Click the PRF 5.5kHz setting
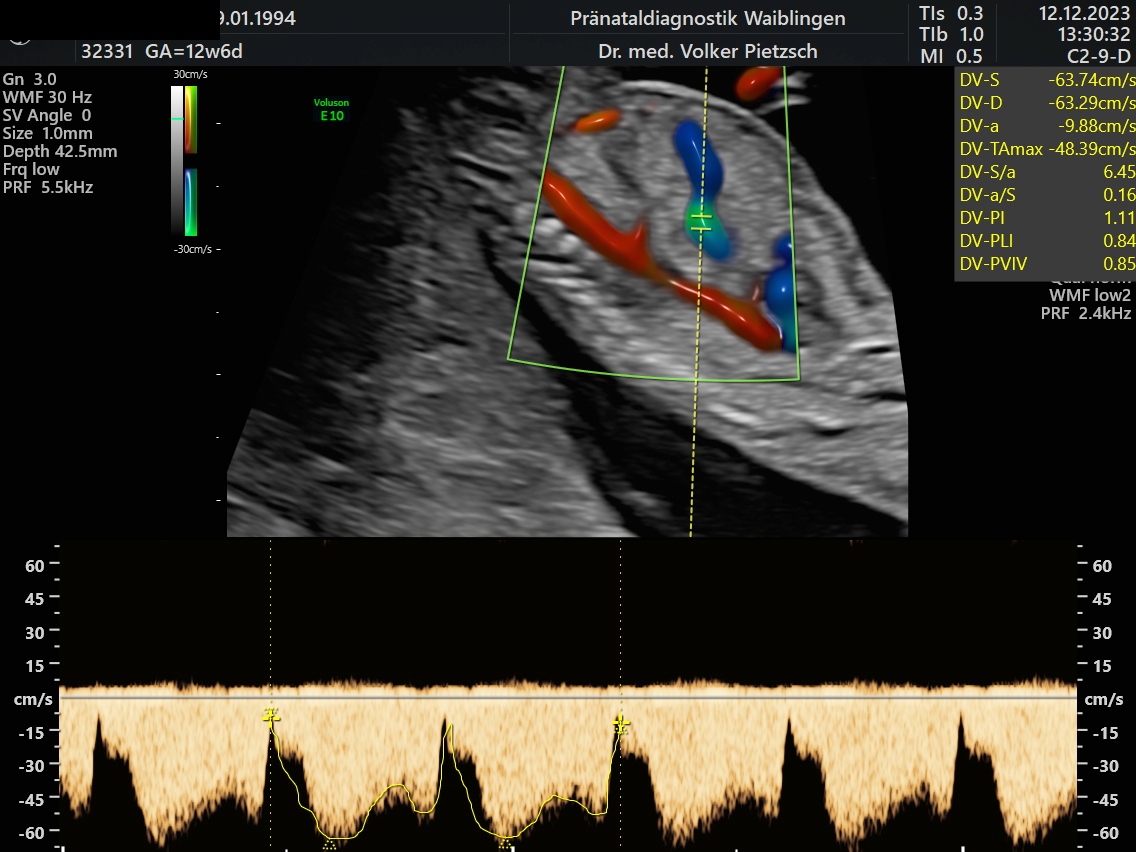 tap(48, 187)
